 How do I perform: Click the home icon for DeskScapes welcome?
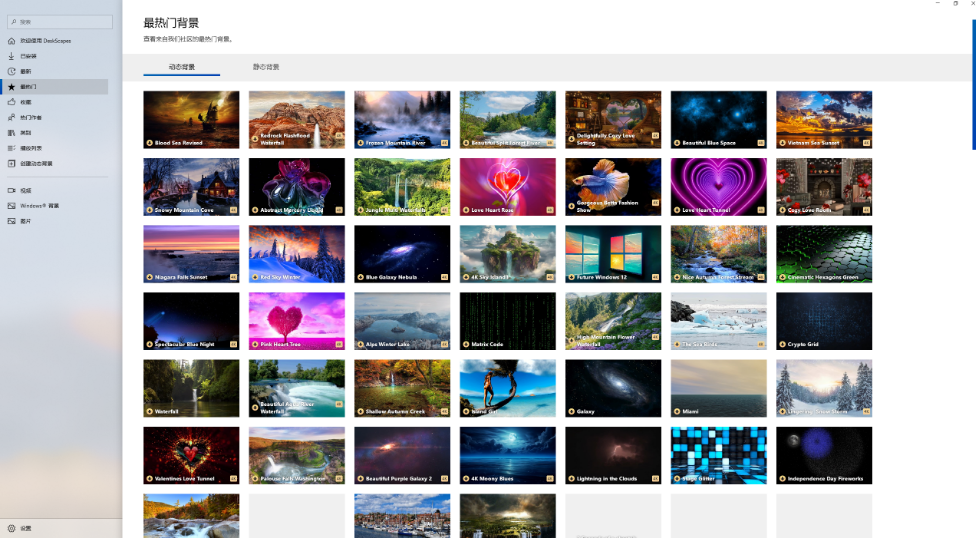click(x=12, y=41)
